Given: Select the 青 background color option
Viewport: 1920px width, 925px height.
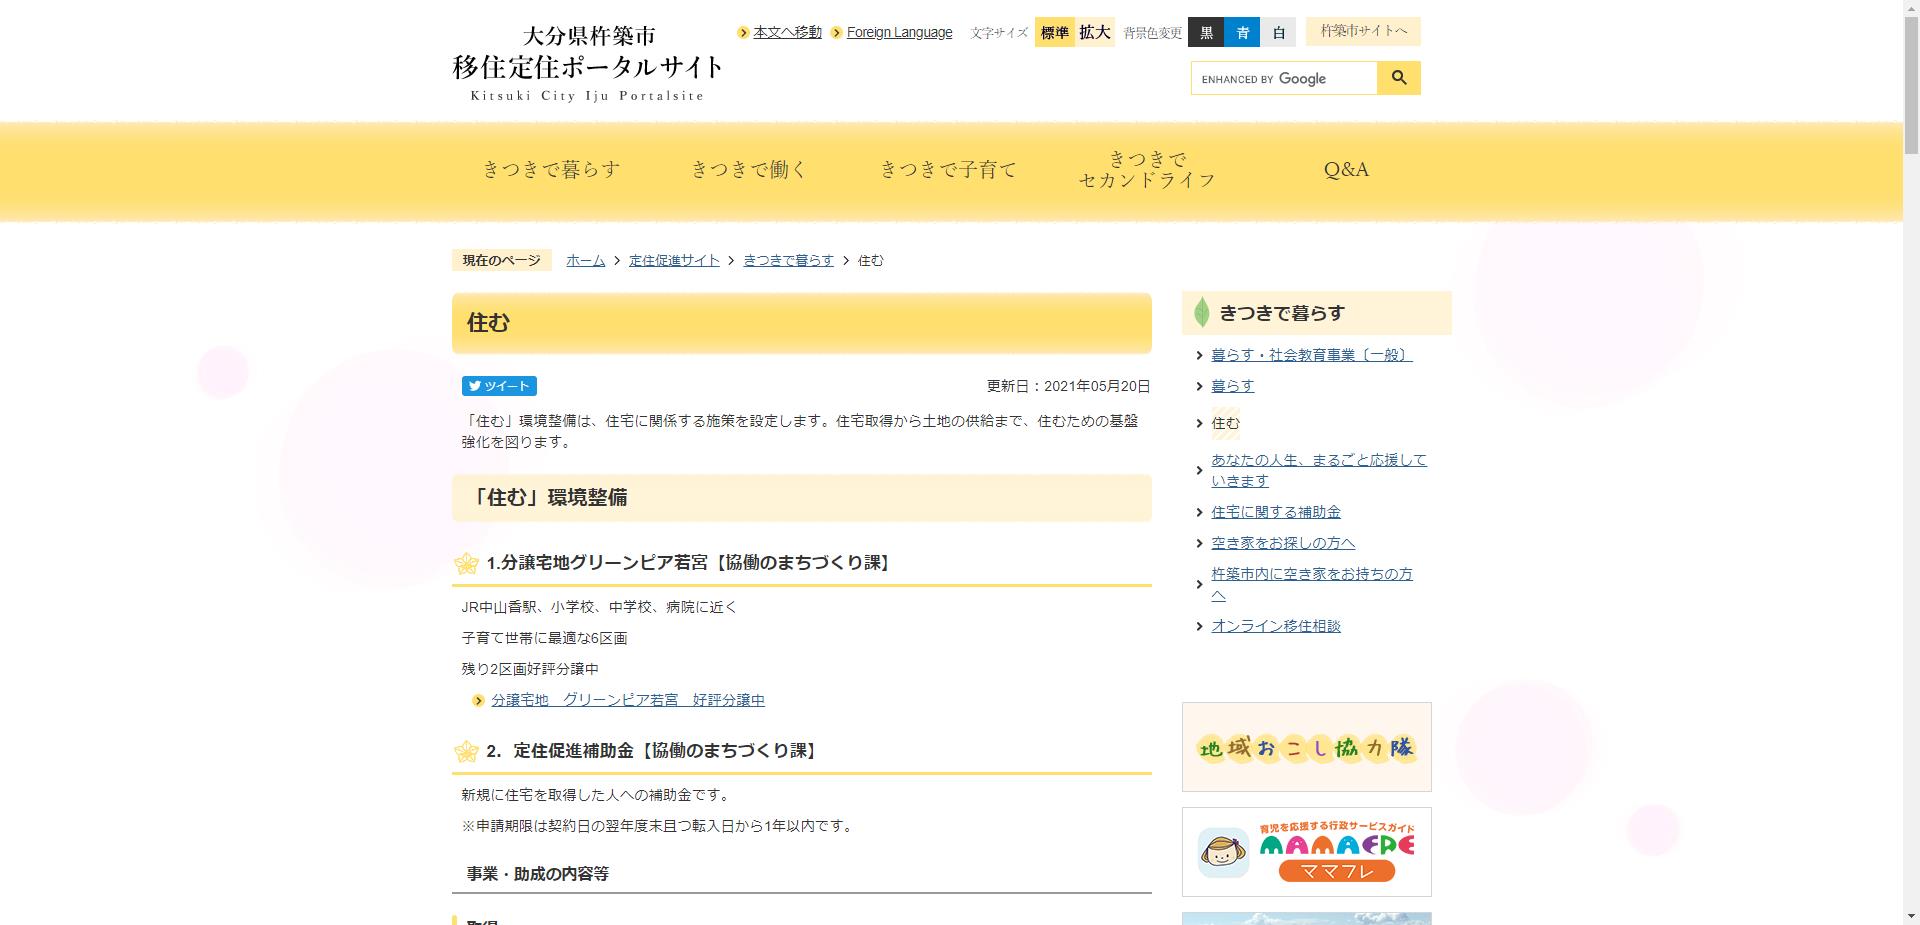Looking at the screenshot, I should coord(1243,32).
